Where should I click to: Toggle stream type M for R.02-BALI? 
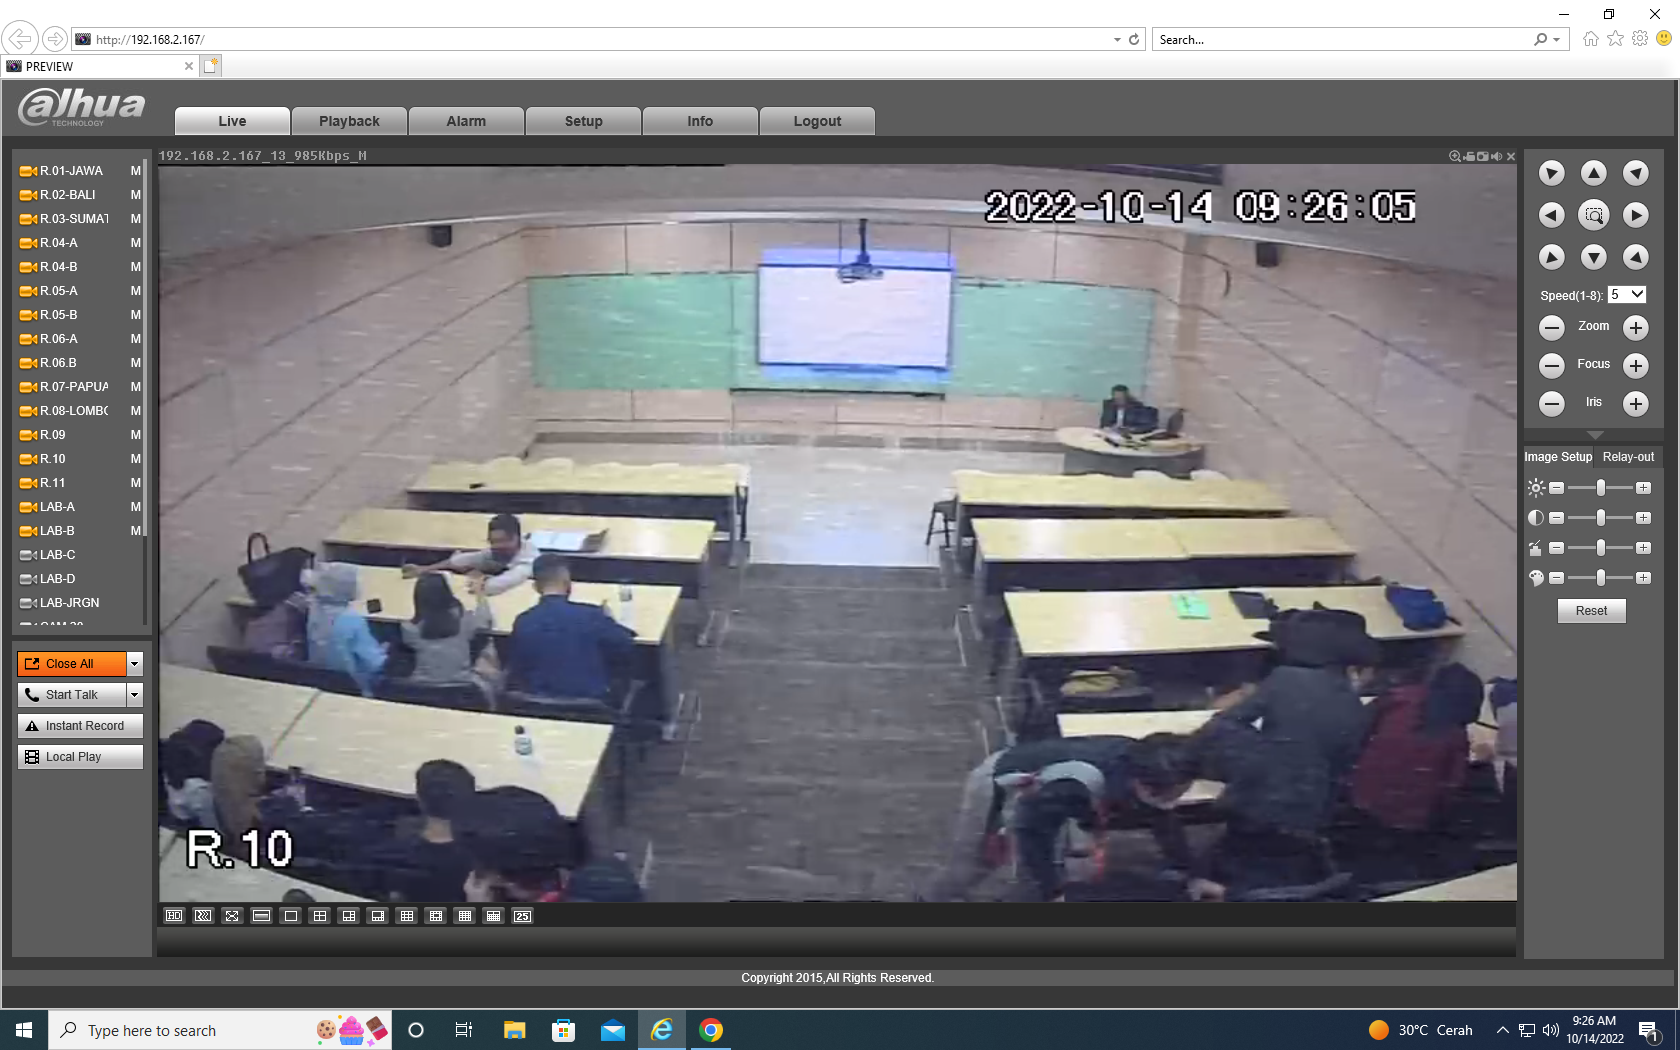136,195
